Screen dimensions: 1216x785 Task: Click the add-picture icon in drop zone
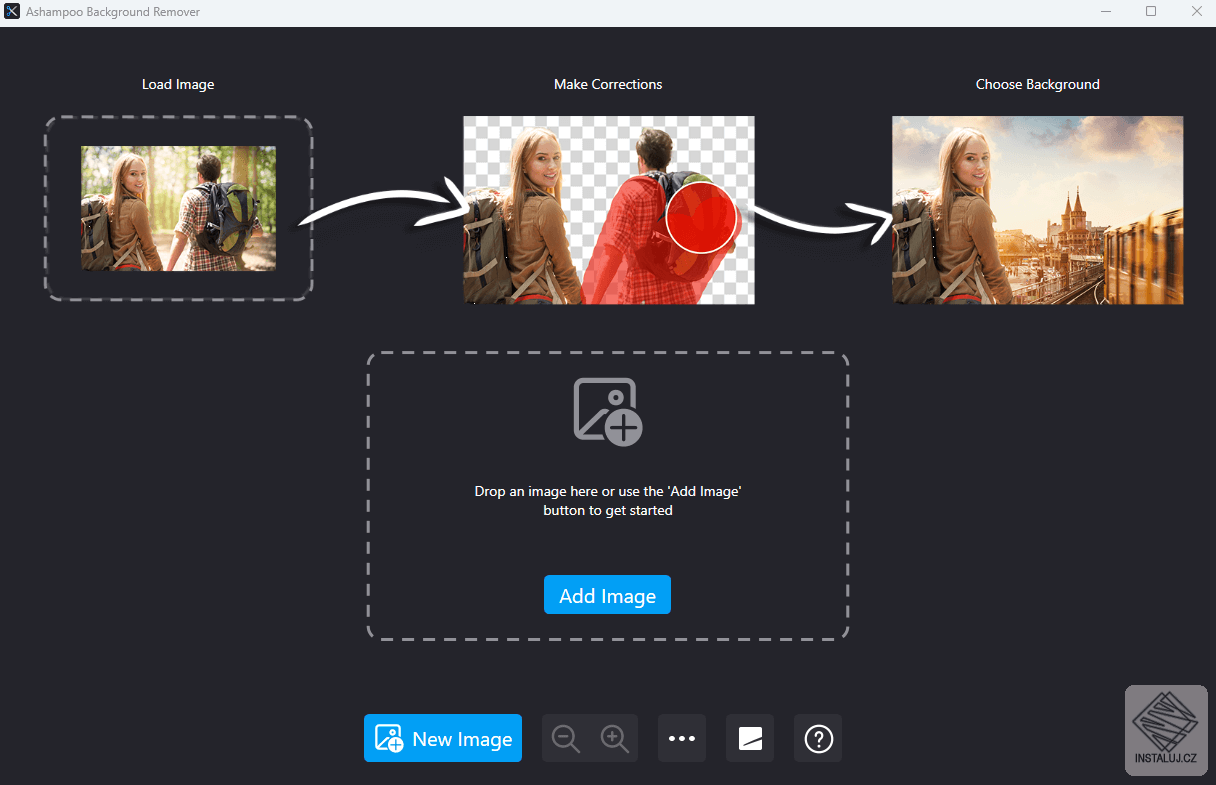(608, 411)
